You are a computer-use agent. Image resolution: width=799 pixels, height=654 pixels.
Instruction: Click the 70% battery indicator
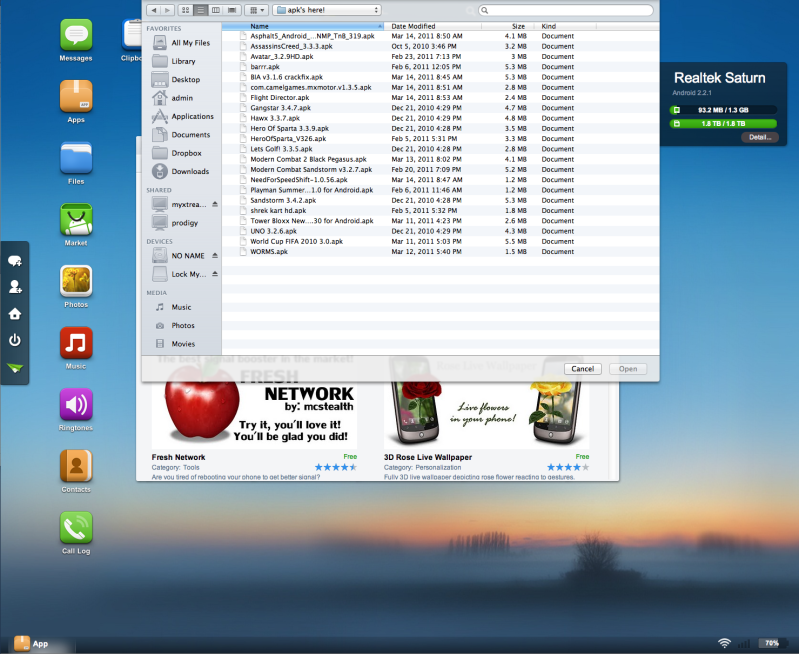click(x=772, y=643)
